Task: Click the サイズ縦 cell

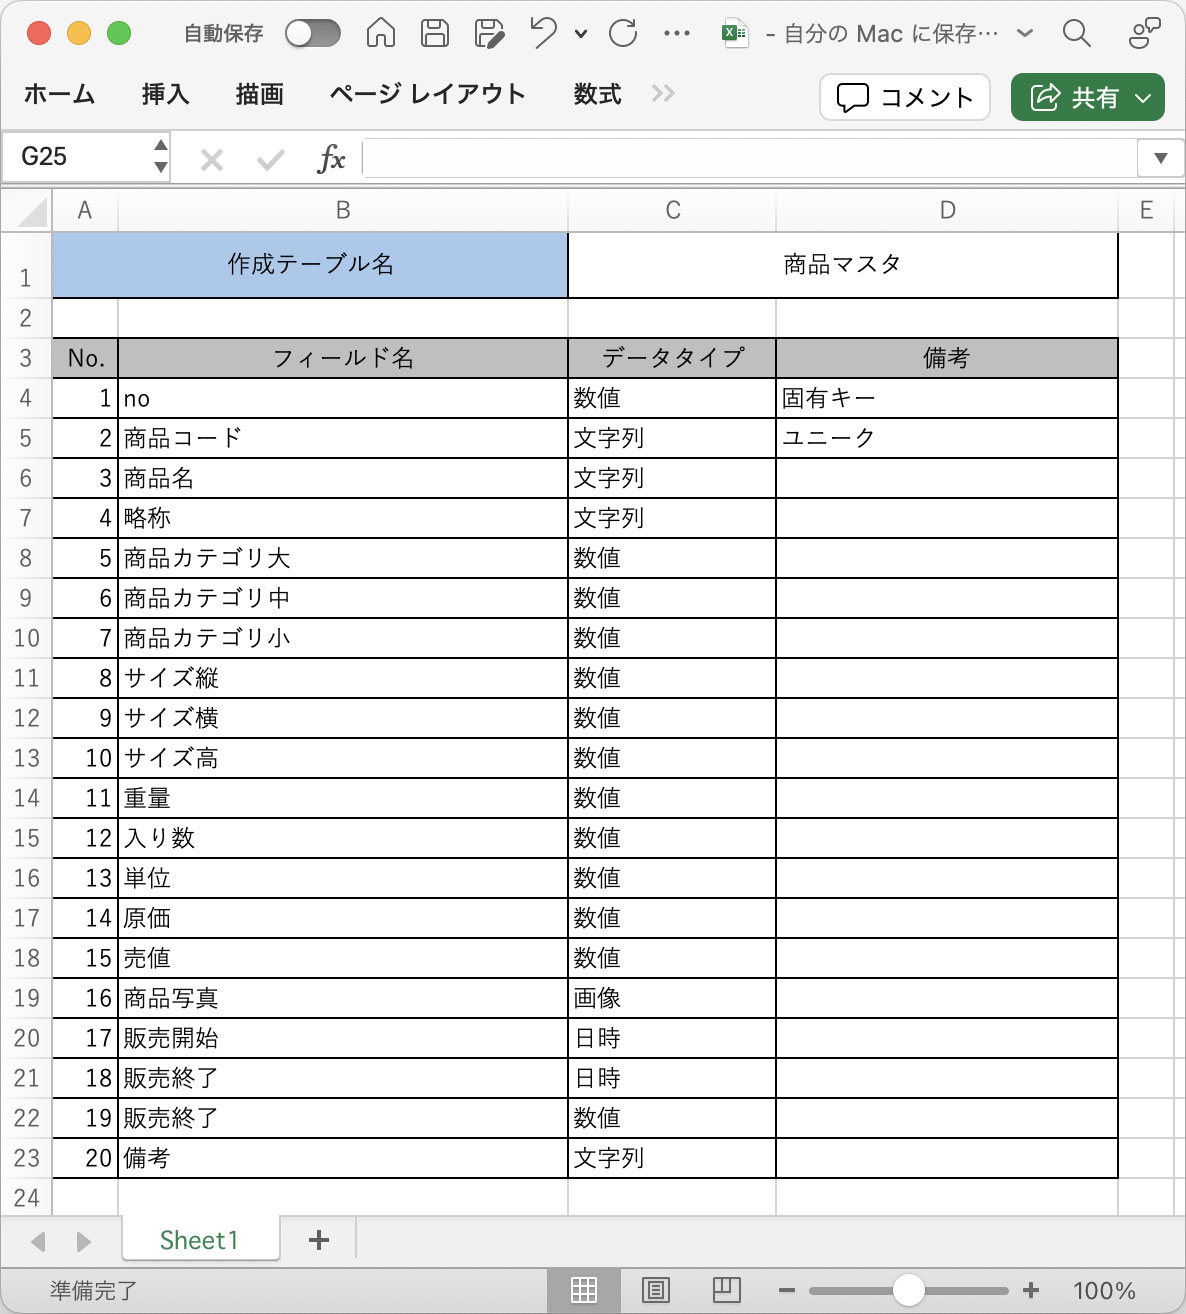Action: 343,678
